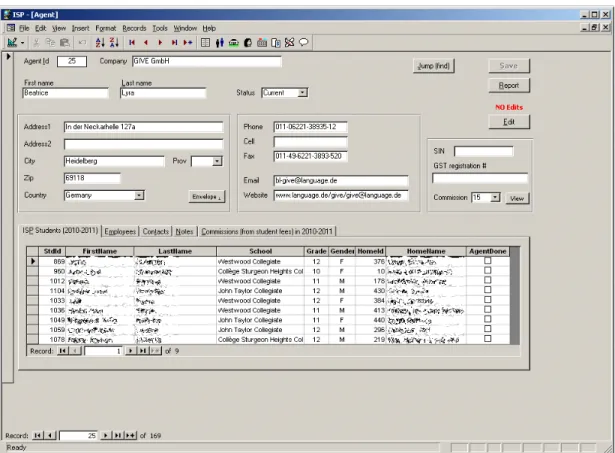This screenshot has height=453, width=615.
Task: Click the View button beside Commission
Action: pos(517,198)
